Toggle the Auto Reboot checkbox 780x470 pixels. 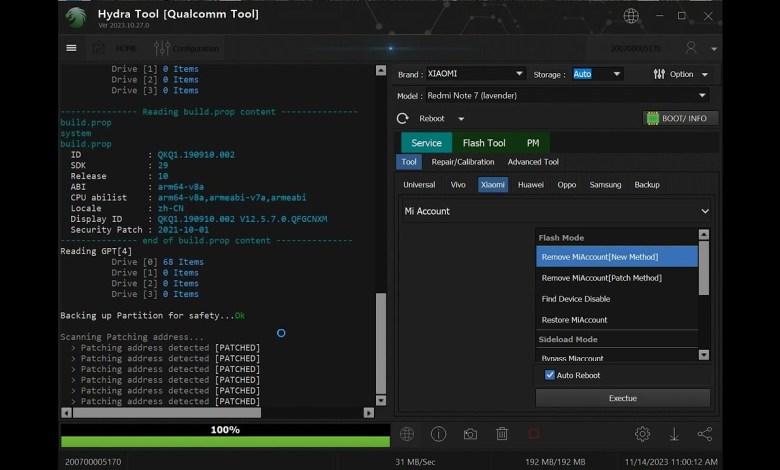click(x=550, y=375)
